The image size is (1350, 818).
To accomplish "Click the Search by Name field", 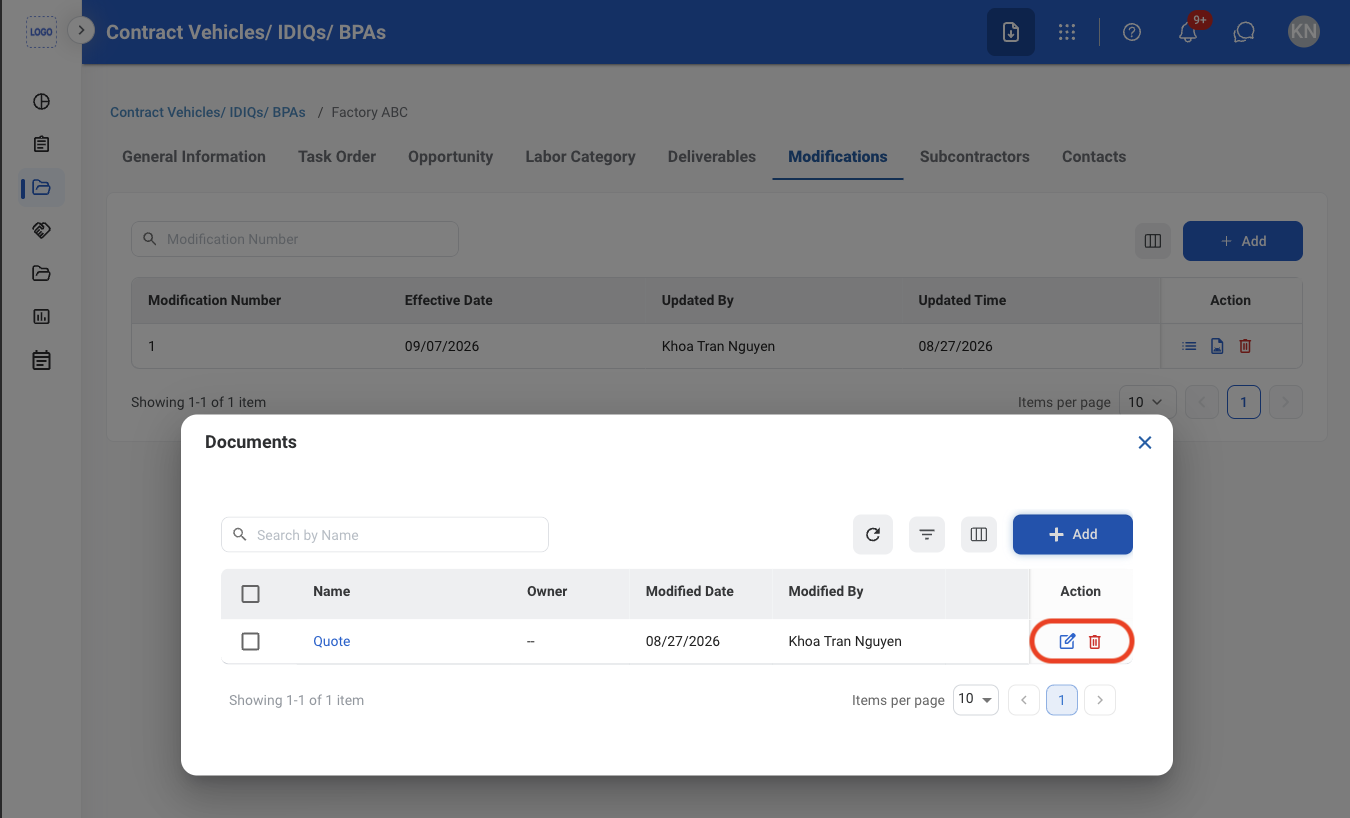I will [x=385, y=534].
